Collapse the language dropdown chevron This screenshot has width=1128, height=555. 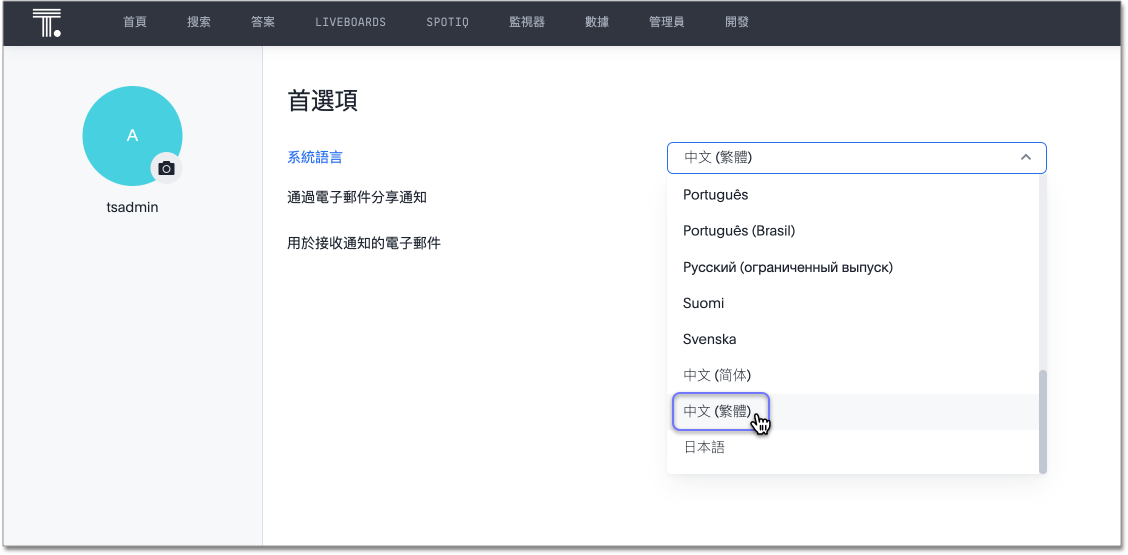tap(1025, 158)
